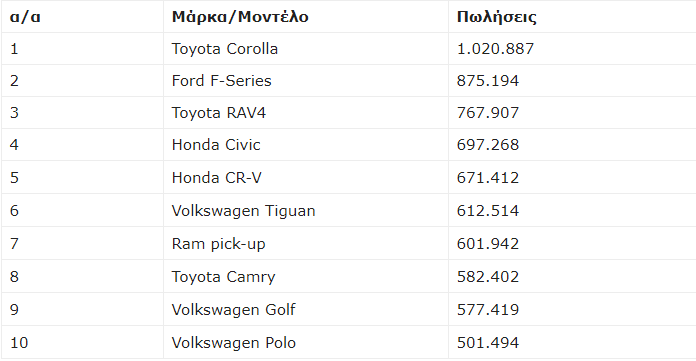Image resolution: width=696 pixels, height=361 pixels.
Task: Click the Ram pick-up entry
Action: pyautogui.click(x=218, y=244)
